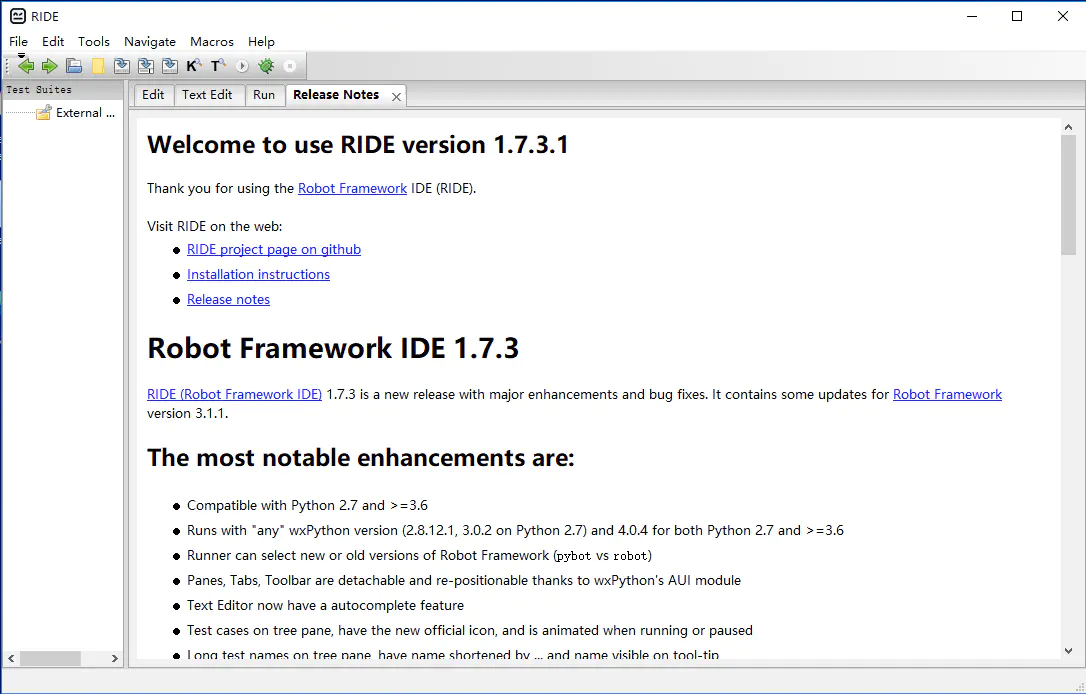
Task: Click the vertical scrollbar down arrow
Action: [x=1068, y=650]
